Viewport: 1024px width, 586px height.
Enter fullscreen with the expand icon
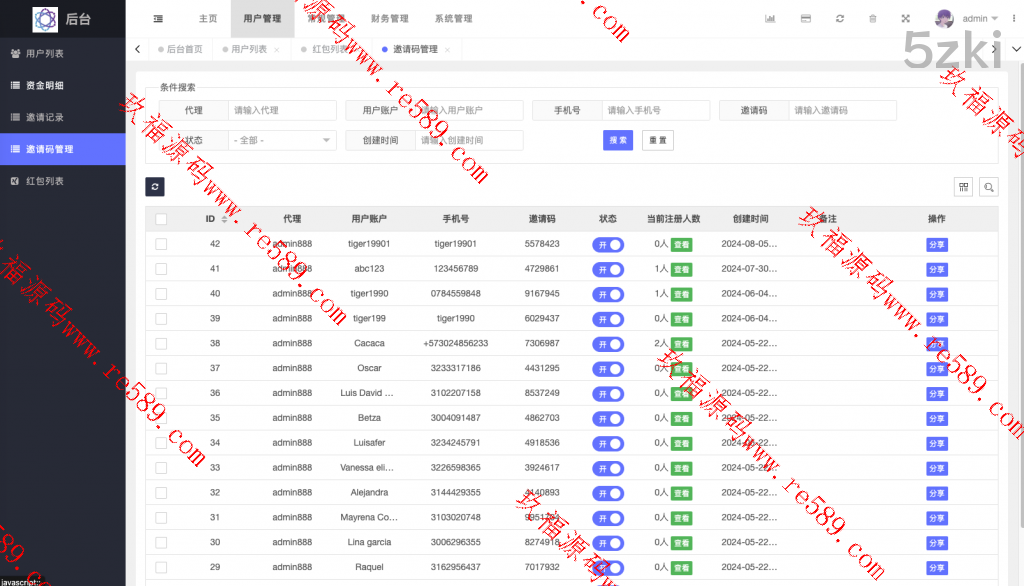coord(906,19)
